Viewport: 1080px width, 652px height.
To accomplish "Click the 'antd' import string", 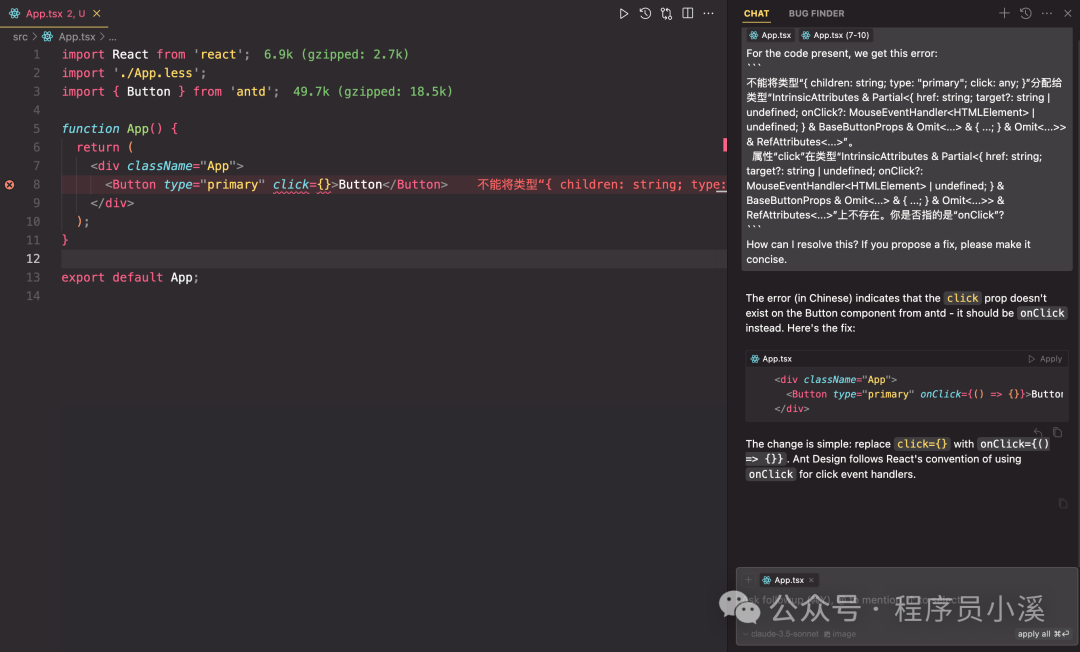I will coord(251,92).
